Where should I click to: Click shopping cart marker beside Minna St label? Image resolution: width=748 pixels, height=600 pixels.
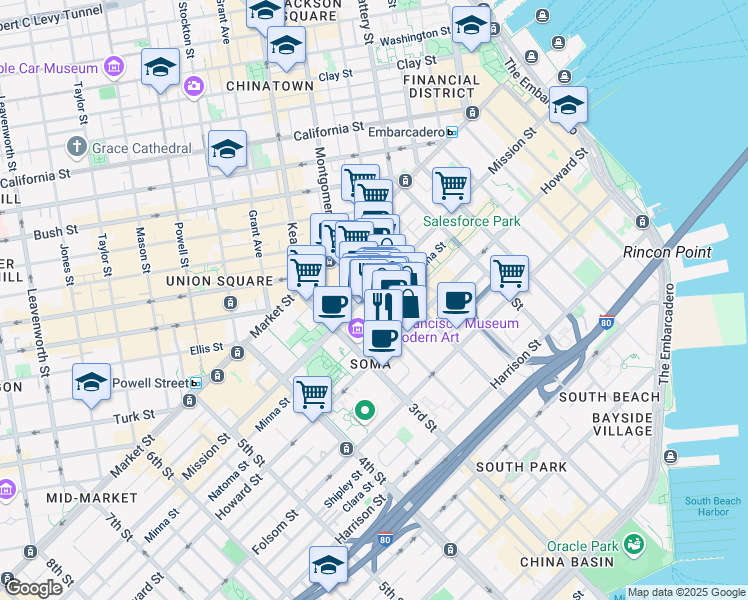[x=312, y=398]
